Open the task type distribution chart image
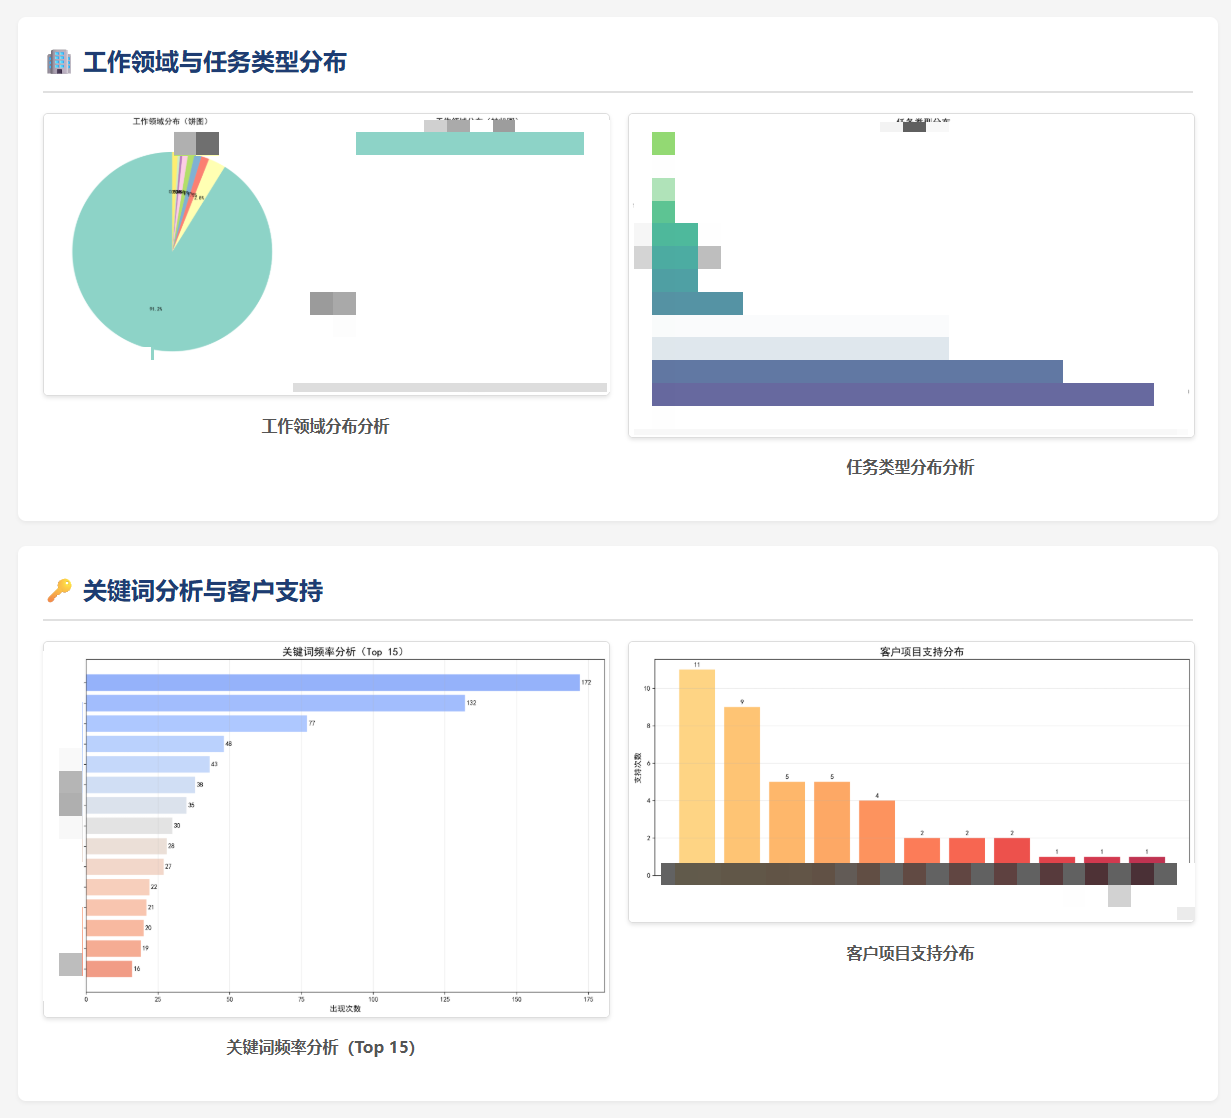This screenshot has width=1231, height=1118. point(911,275)
